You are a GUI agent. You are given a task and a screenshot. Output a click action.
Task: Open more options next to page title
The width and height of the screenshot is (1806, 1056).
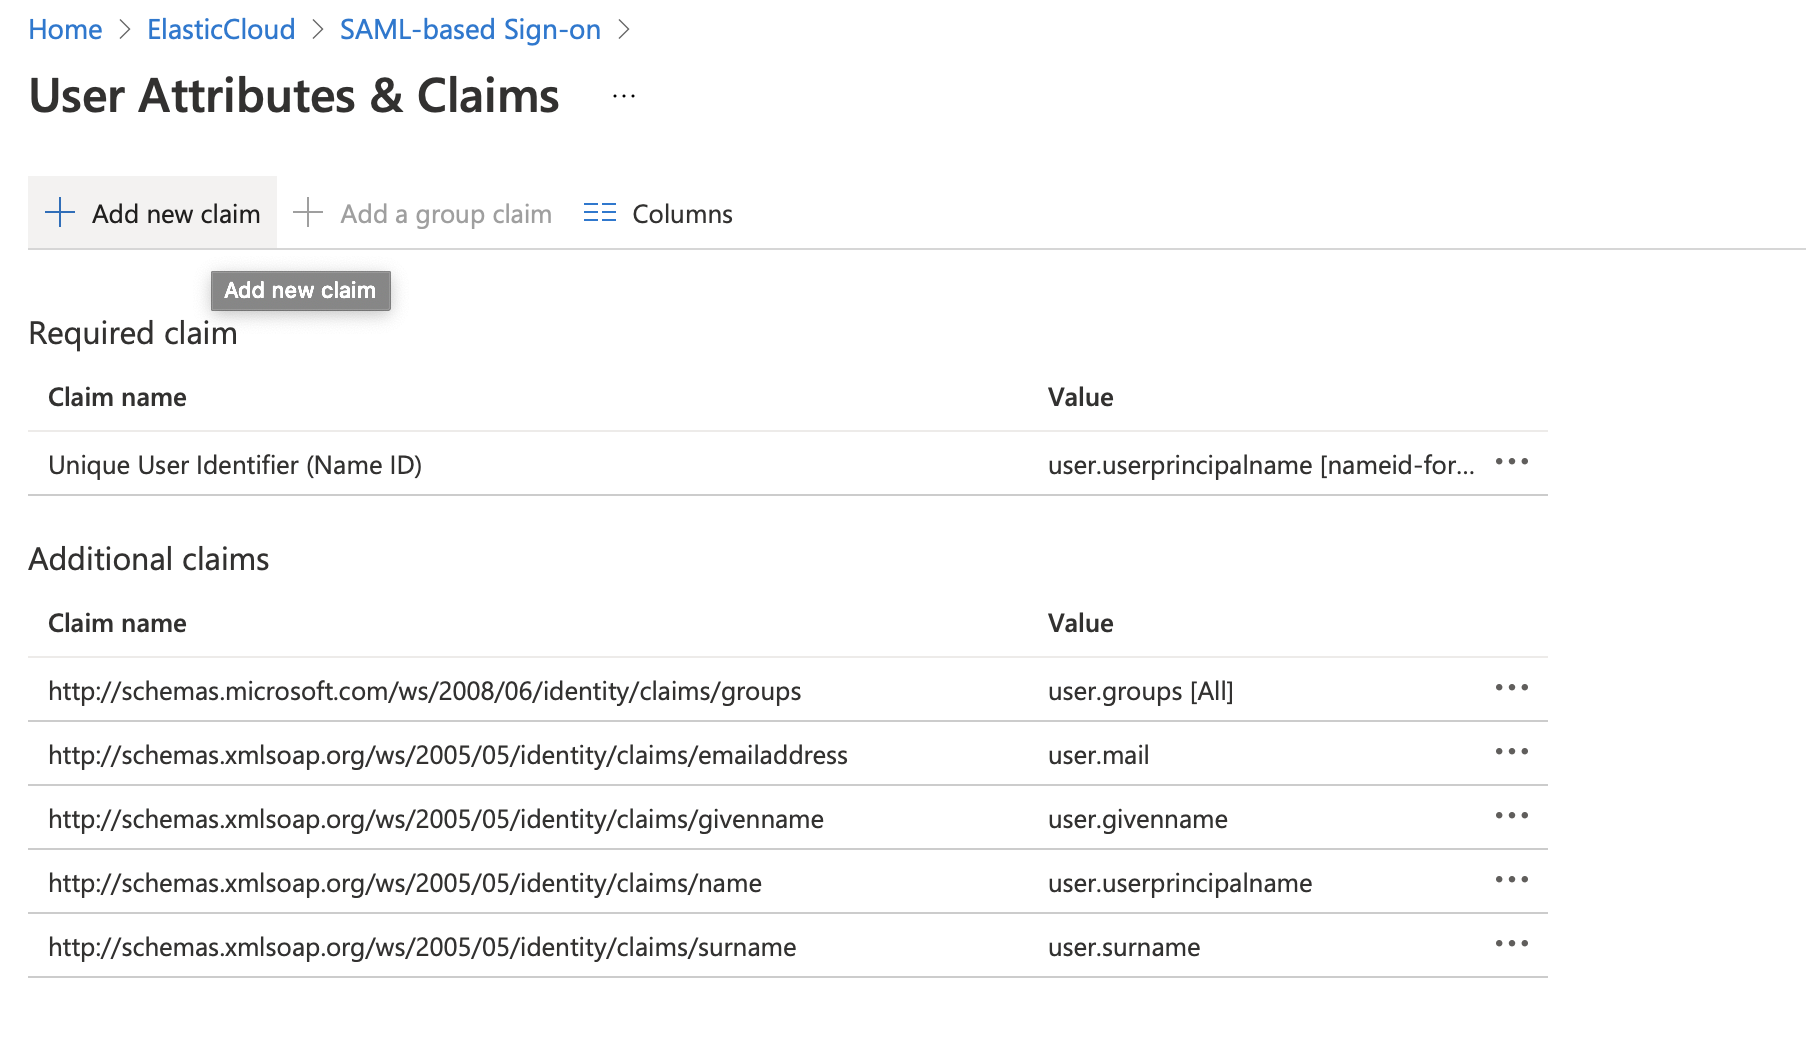click(623, 96)
